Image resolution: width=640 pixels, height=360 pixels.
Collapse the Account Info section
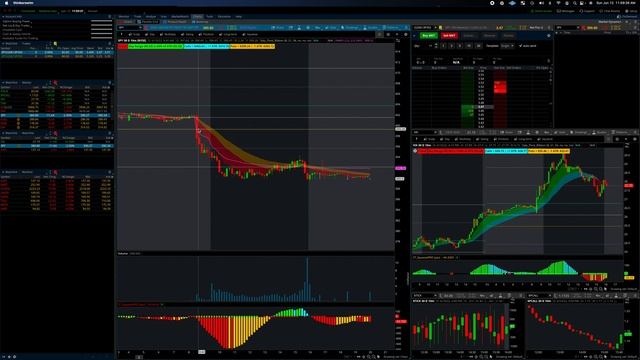click(x=3, y=17)
